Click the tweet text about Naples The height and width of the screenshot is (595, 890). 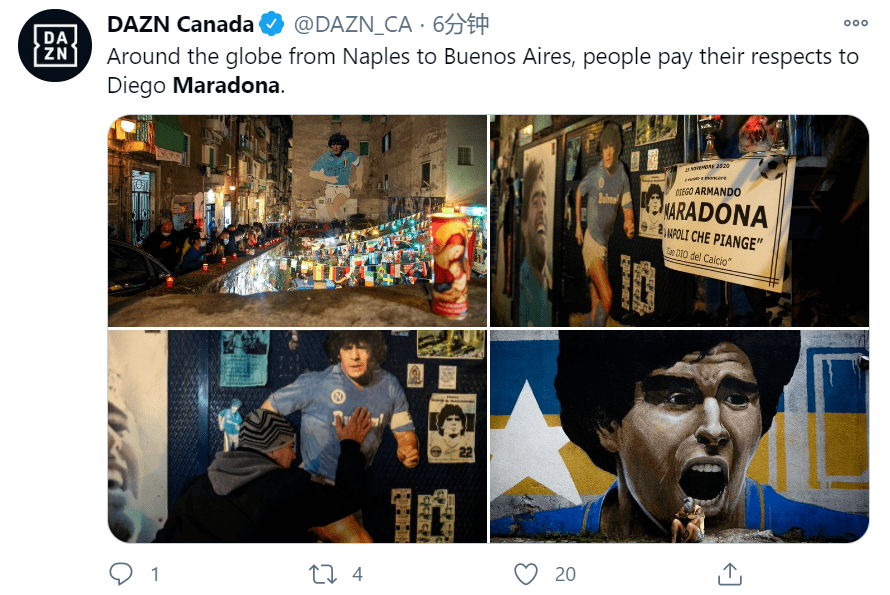[x=483, y=71]
